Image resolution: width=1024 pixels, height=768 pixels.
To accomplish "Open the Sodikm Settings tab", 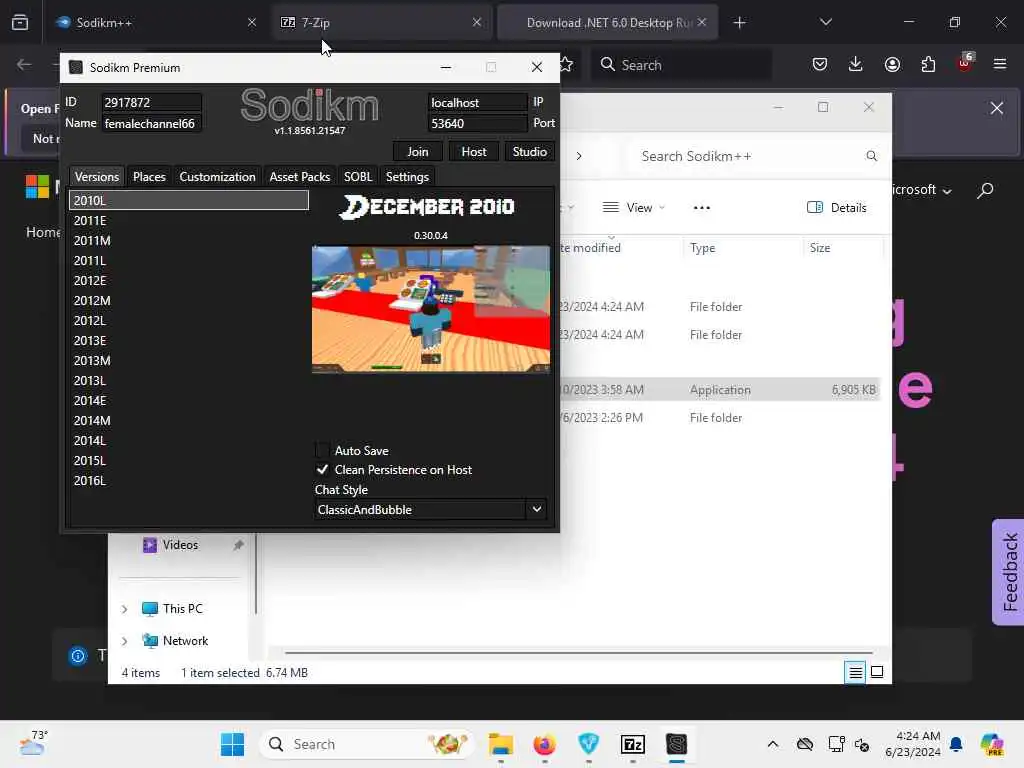I will (407, 176).
